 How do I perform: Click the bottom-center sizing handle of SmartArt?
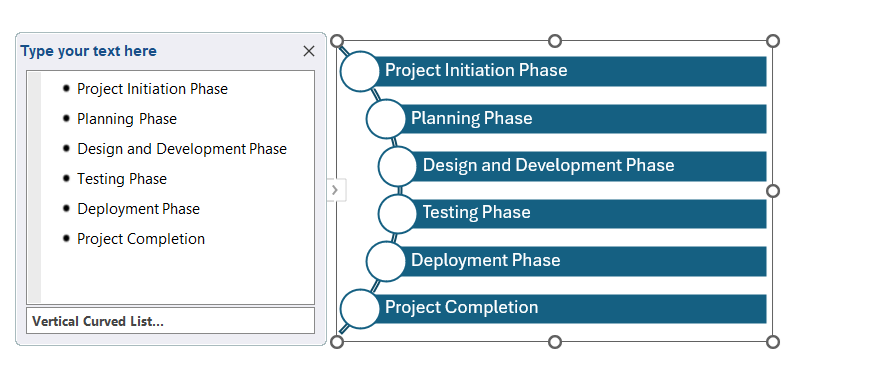(554, 341)
